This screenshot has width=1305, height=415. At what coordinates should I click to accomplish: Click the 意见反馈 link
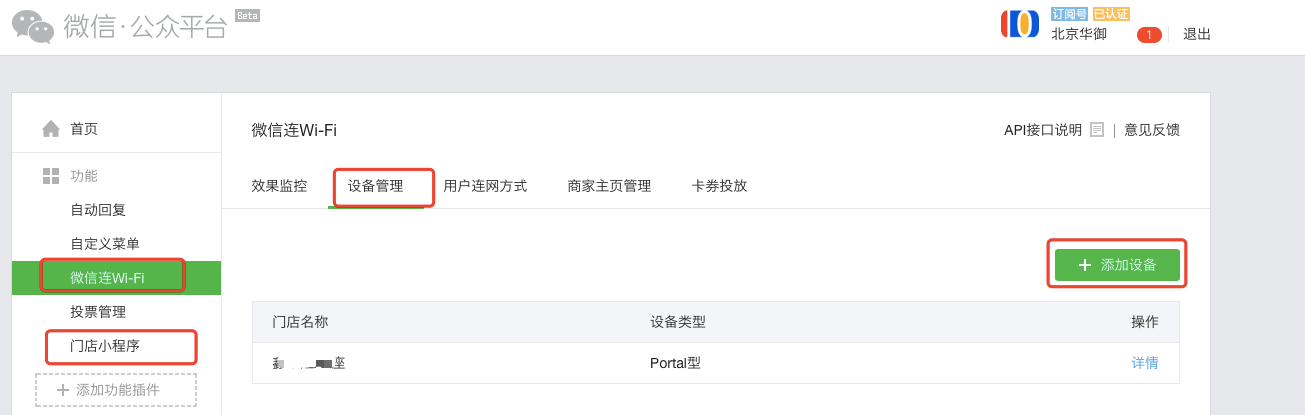coord(1152,130)
